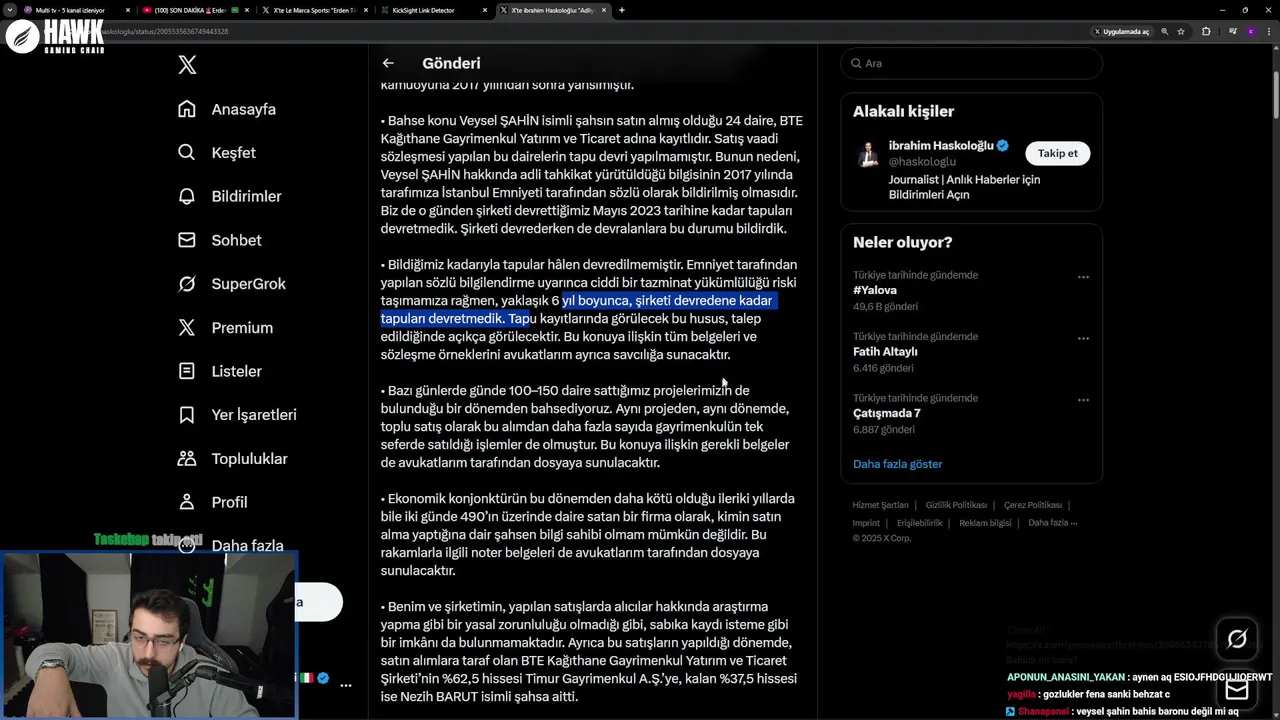Go back using the Gönderi arrow
The width and height of the screenshot is (1280, 720).
click(388, 63)
